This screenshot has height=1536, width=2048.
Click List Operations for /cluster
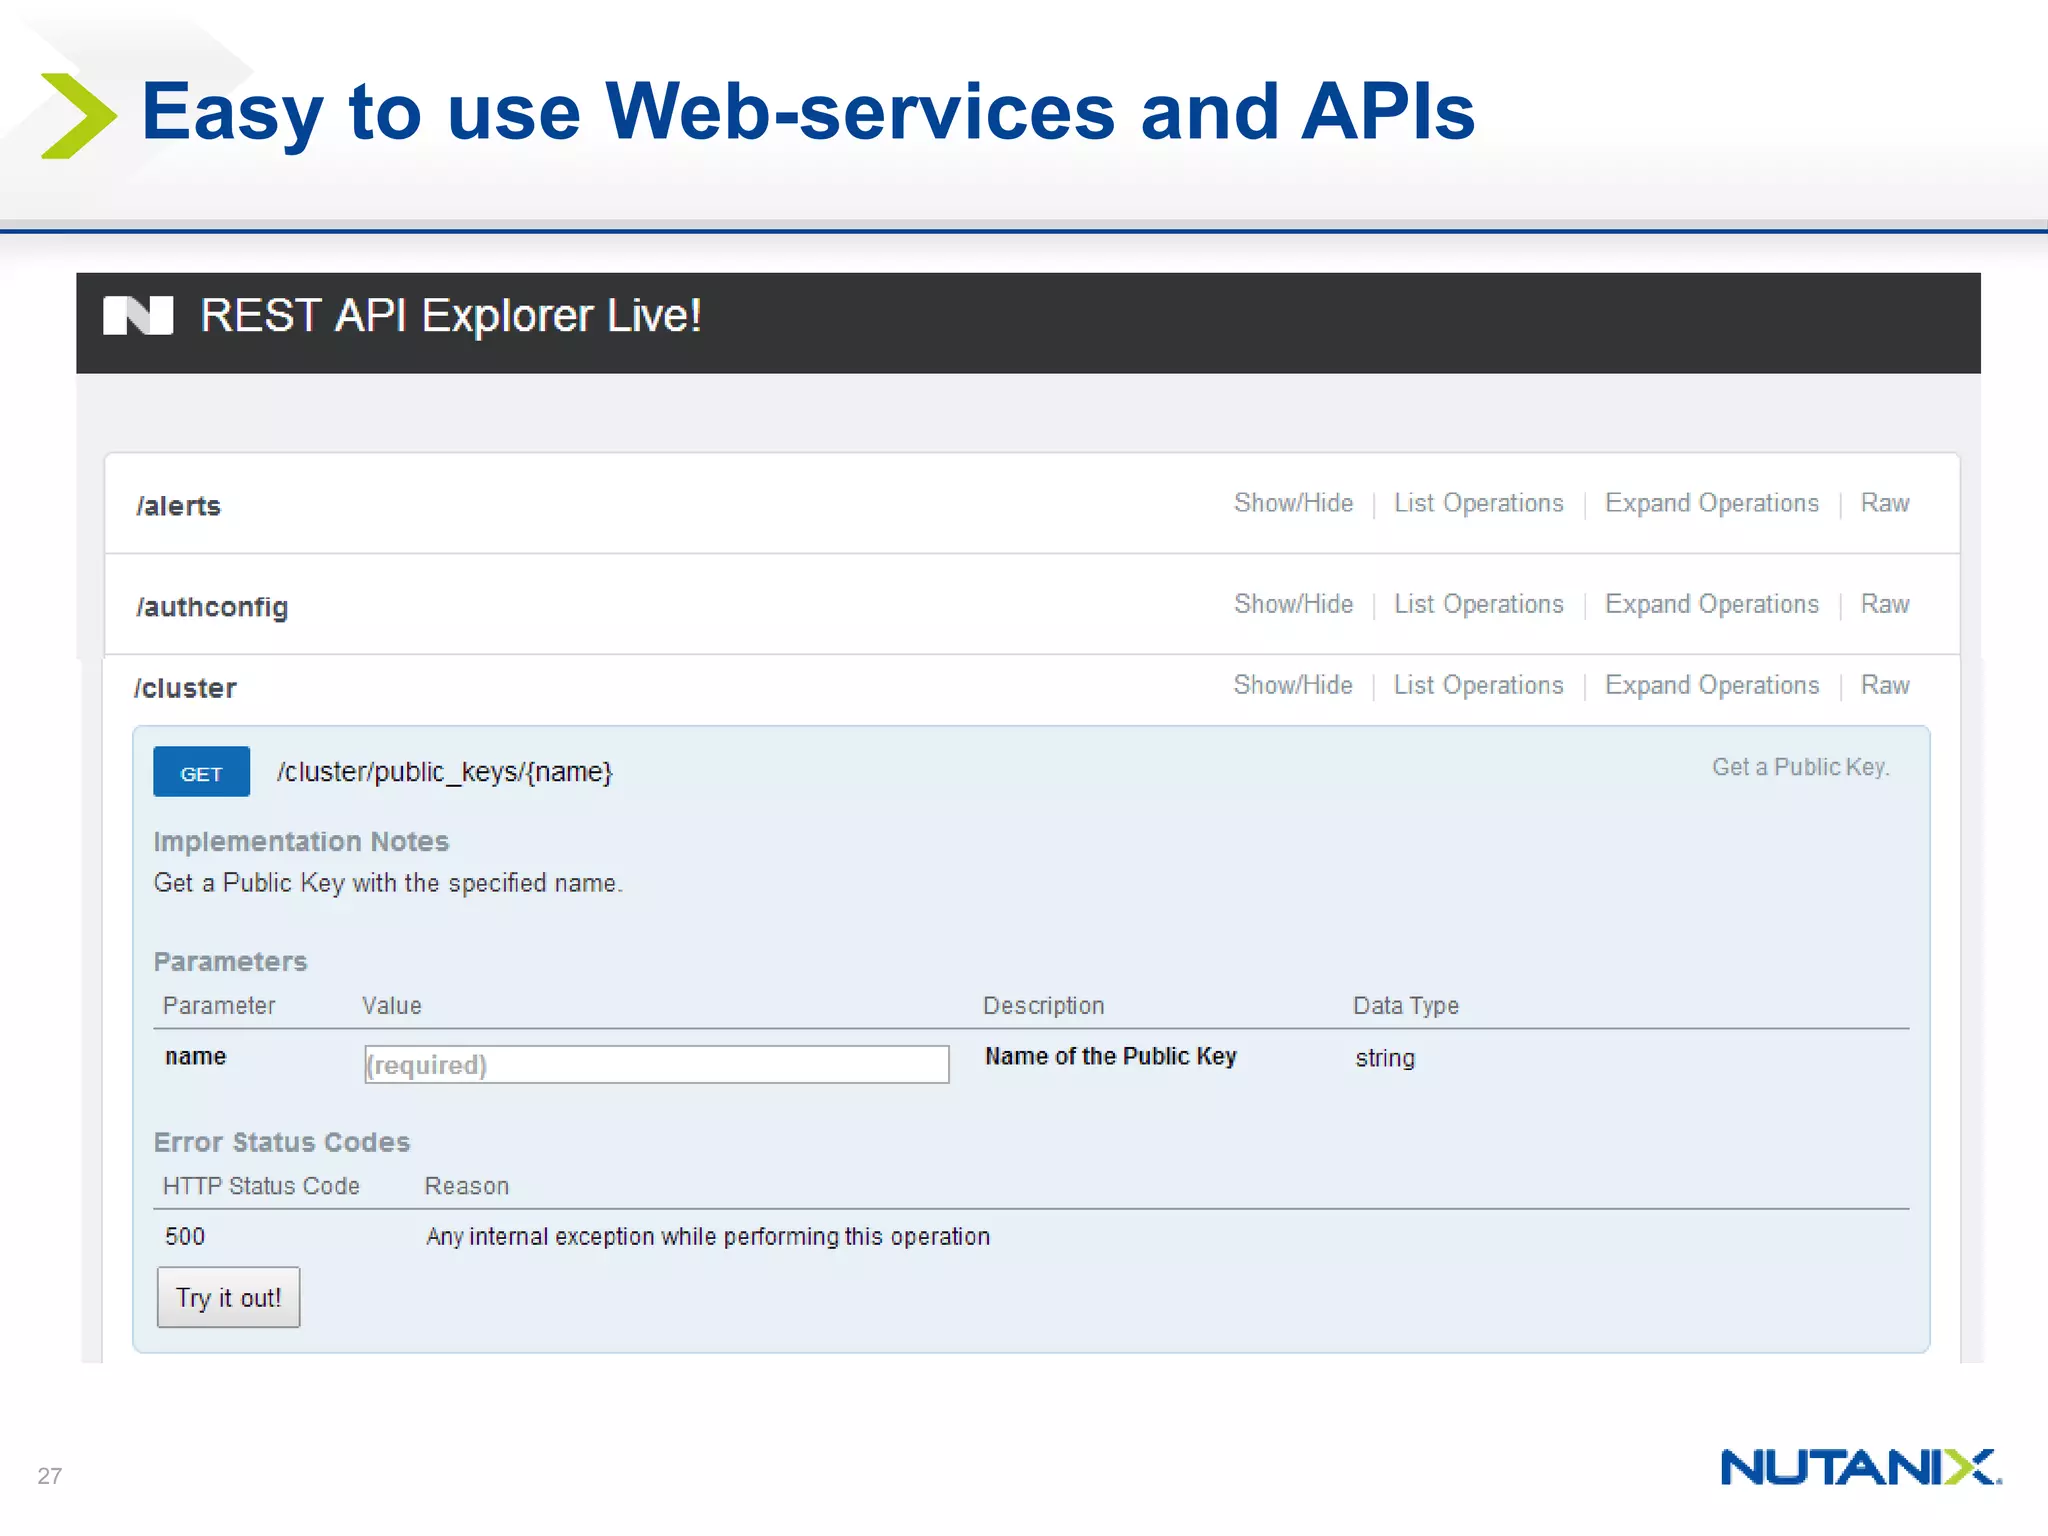1478,685
